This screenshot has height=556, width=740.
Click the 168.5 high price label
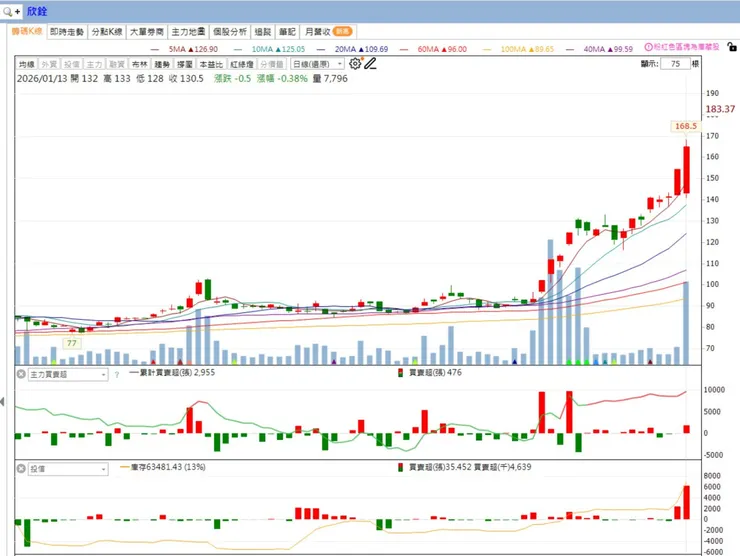(x=686, y=126)
